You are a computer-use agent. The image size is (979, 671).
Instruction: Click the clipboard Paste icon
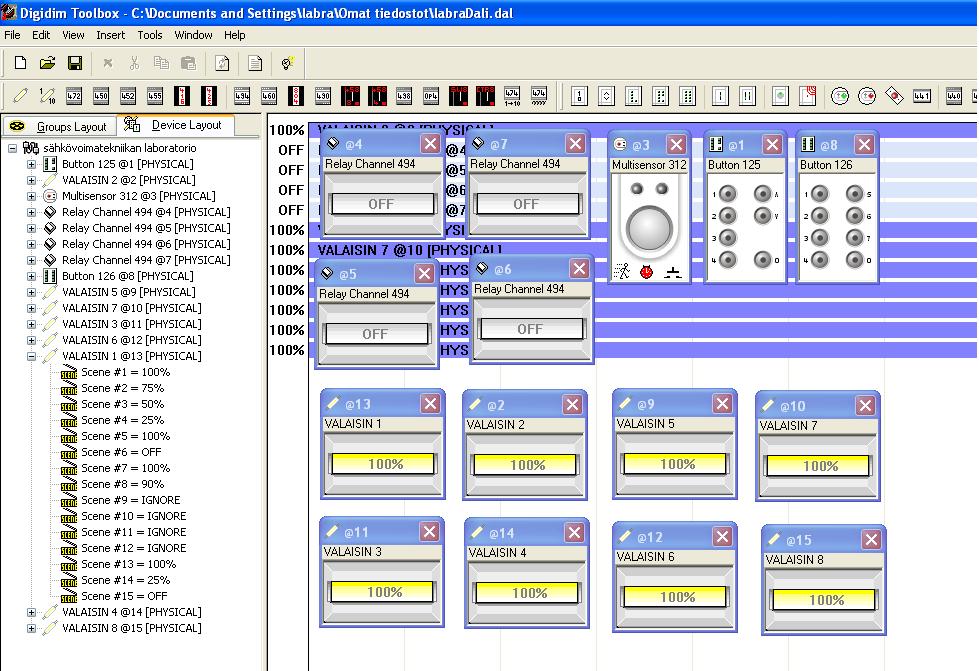(188, 62)
